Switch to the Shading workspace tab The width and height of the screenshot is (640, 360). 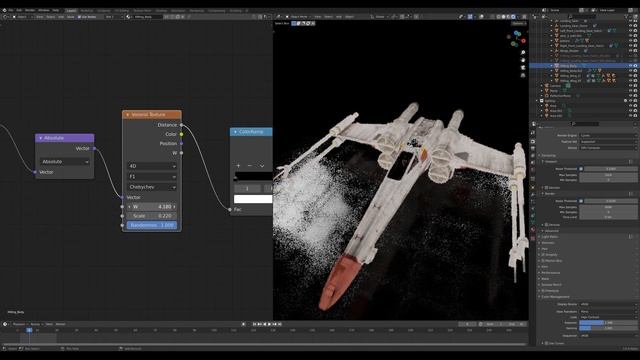[x=161, y=11]
